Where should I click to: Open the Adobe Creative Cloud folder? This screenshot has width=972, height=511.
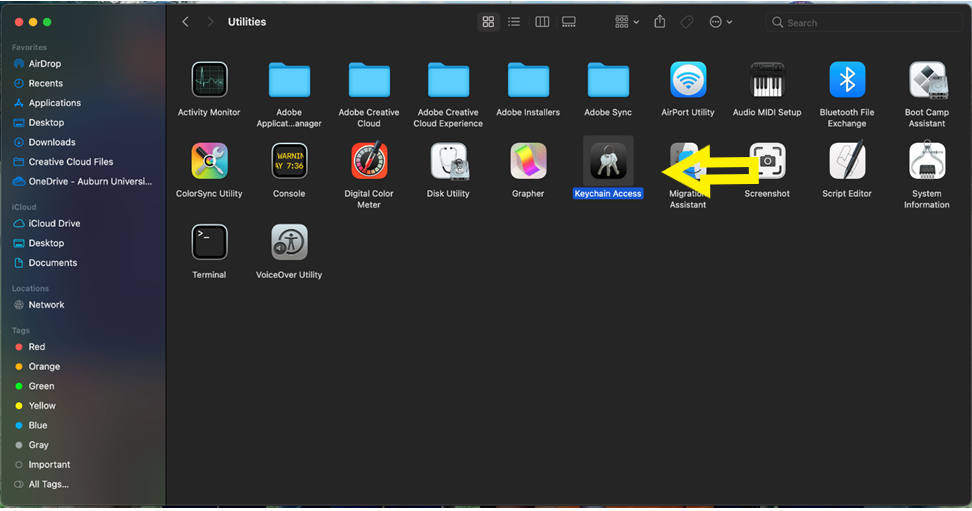click(x=369, y=80)
